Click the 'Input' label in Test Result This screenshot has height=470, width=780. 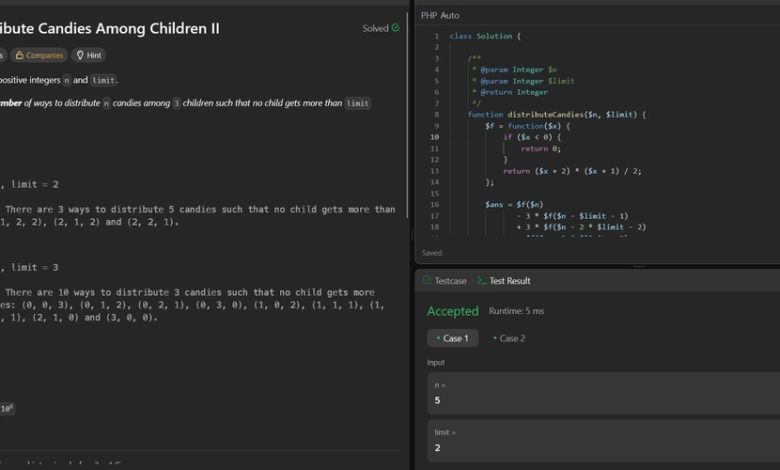(436, 363)
